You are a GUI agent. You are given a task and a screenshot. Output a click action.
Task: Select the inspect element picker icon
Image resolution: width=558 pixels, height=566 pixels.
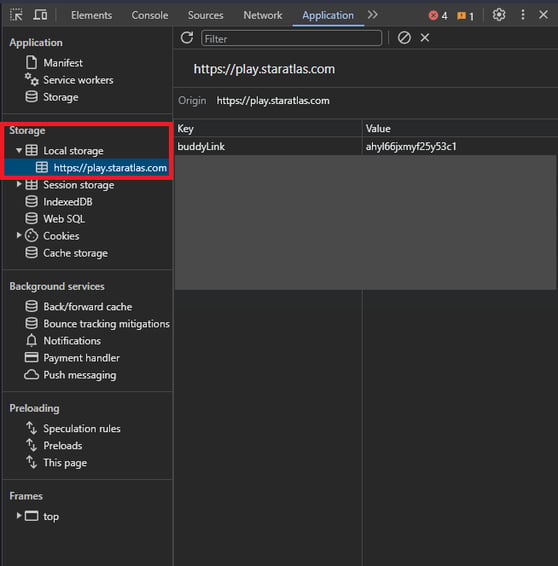16,15
